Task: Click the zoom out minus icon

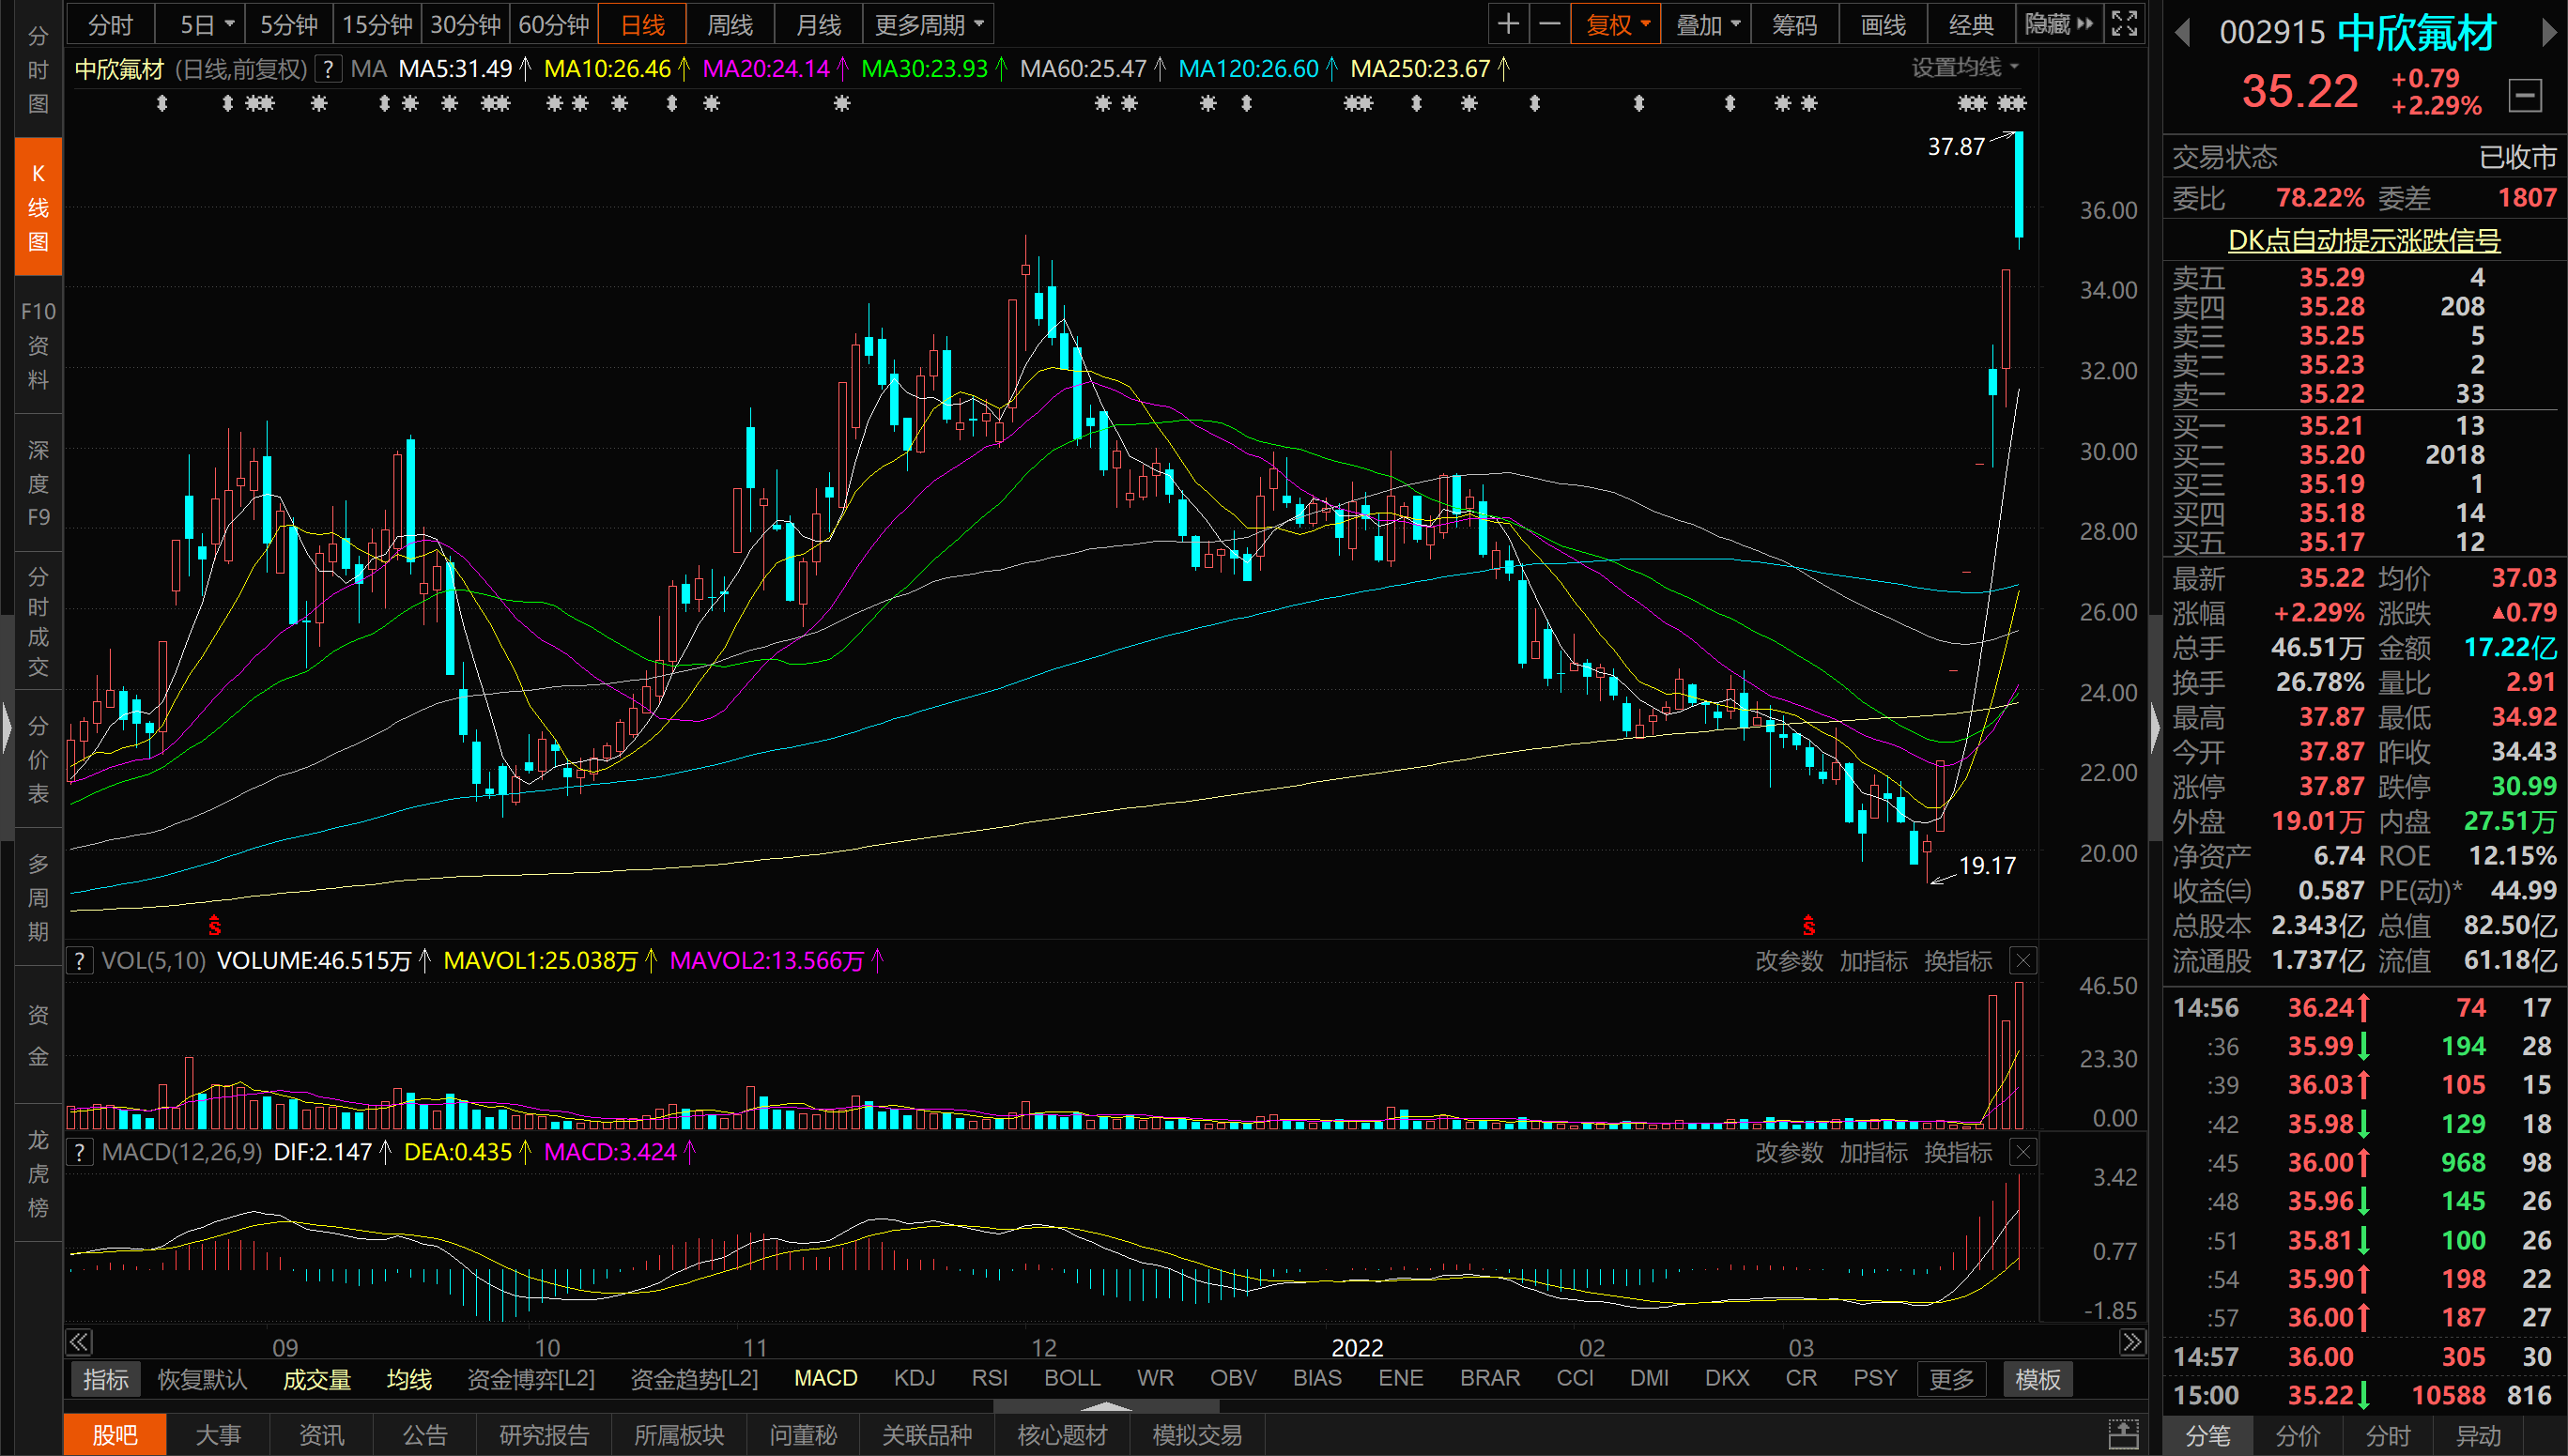Action: [x=1549, y=24]
